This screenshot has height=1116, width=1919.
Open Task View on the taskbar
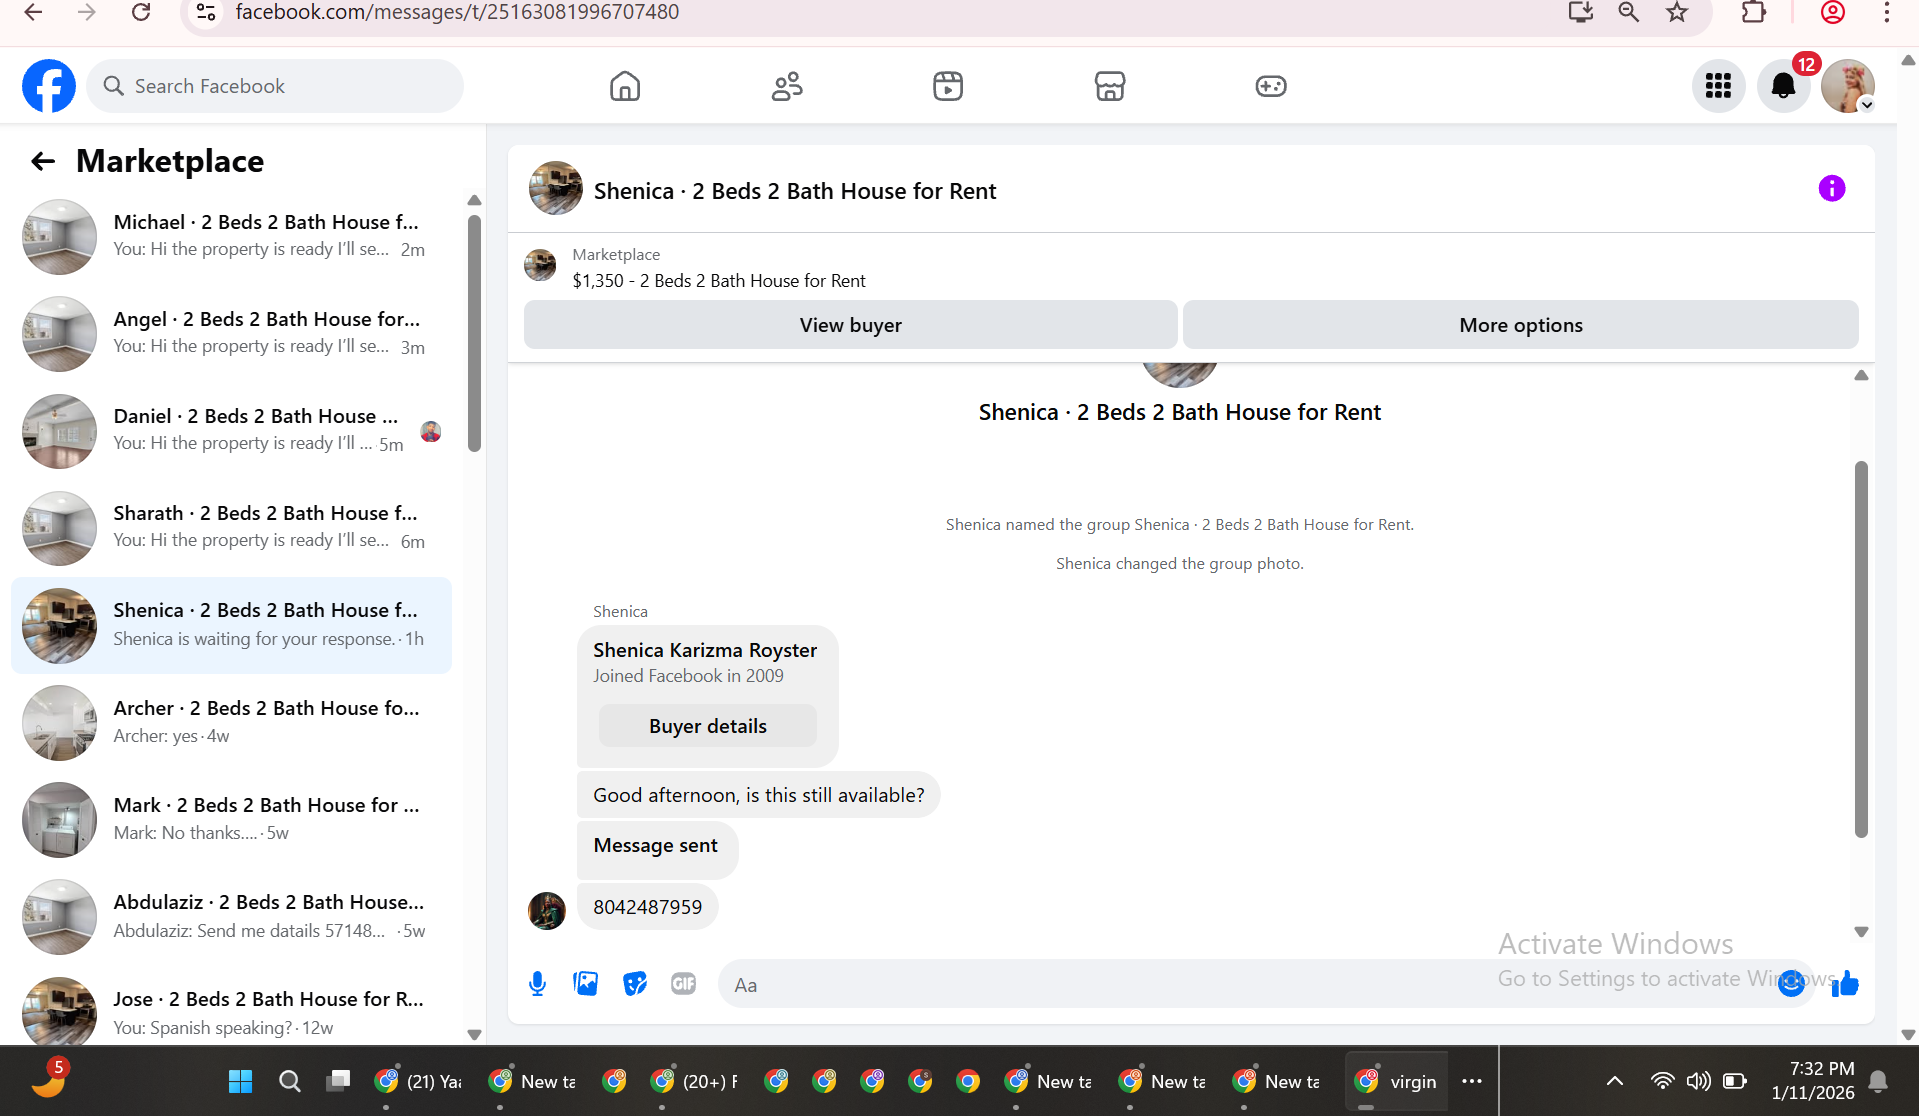pos(338,1081)
